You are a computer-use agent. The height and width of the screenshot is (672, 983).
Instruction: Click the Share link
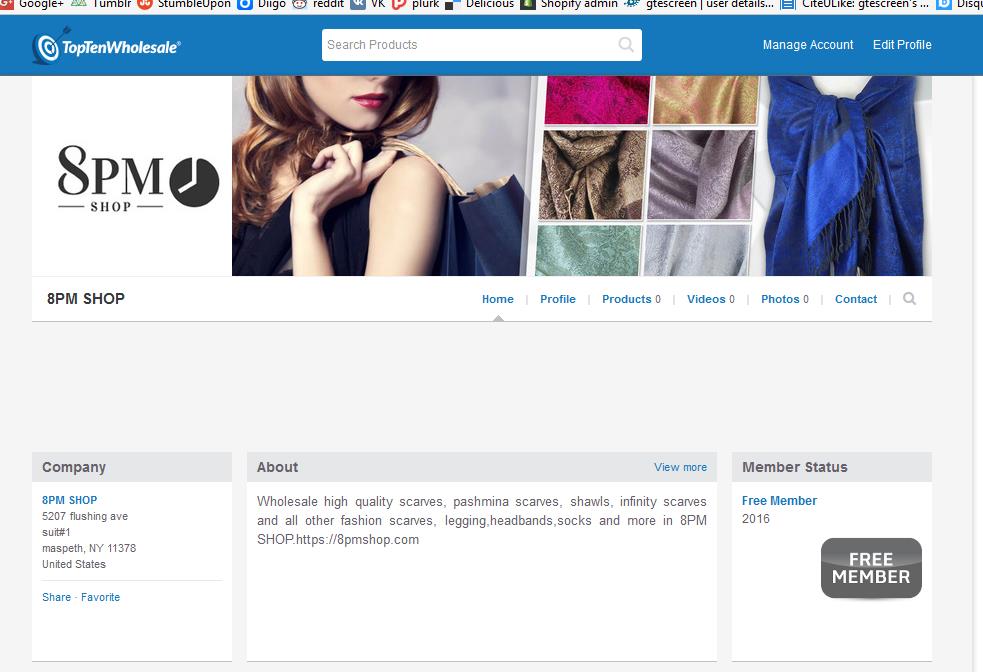click(x=56, y=597)
